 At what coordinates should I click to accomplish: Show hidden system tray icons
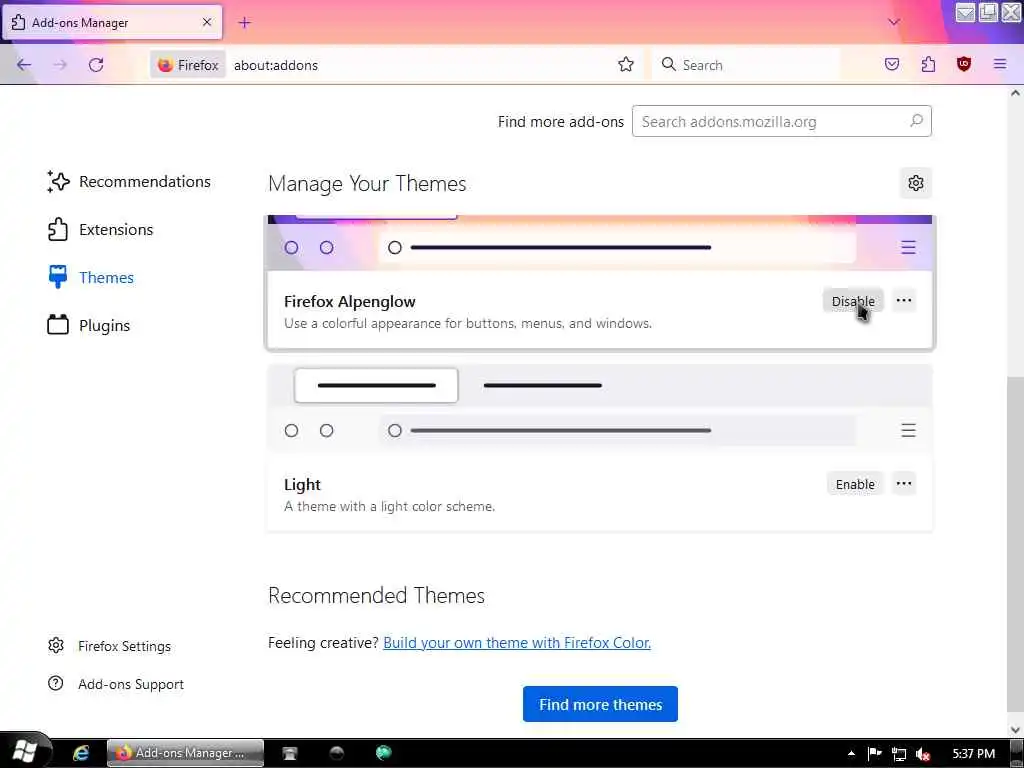(x=851, y=753)
